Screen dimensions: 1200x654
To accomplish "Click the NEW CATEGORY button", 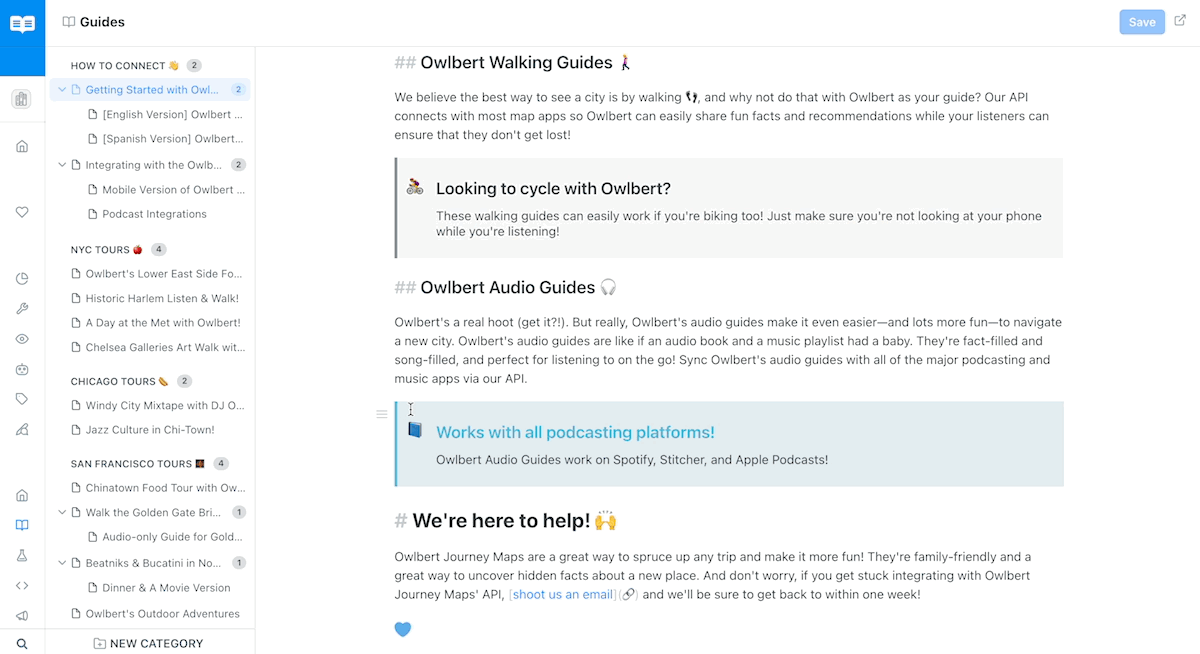I will [148, 644].
